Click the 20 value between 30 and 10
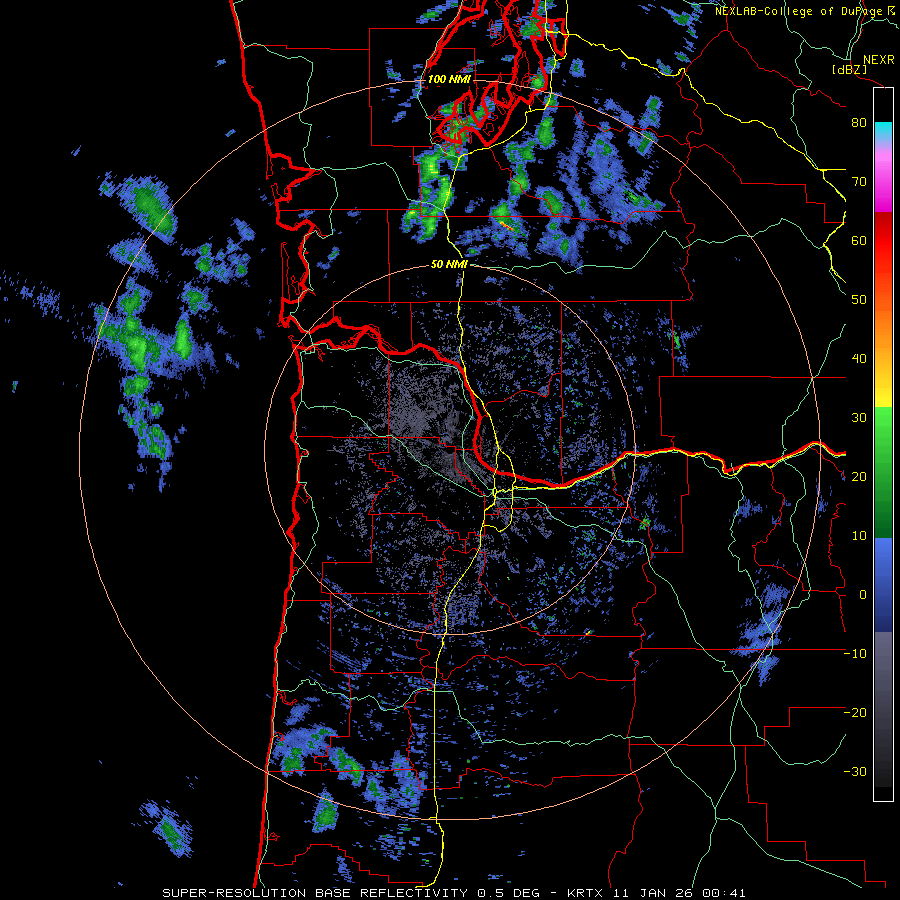The width and height of the screenshot is (900, 900). click(x=859, y=477)
